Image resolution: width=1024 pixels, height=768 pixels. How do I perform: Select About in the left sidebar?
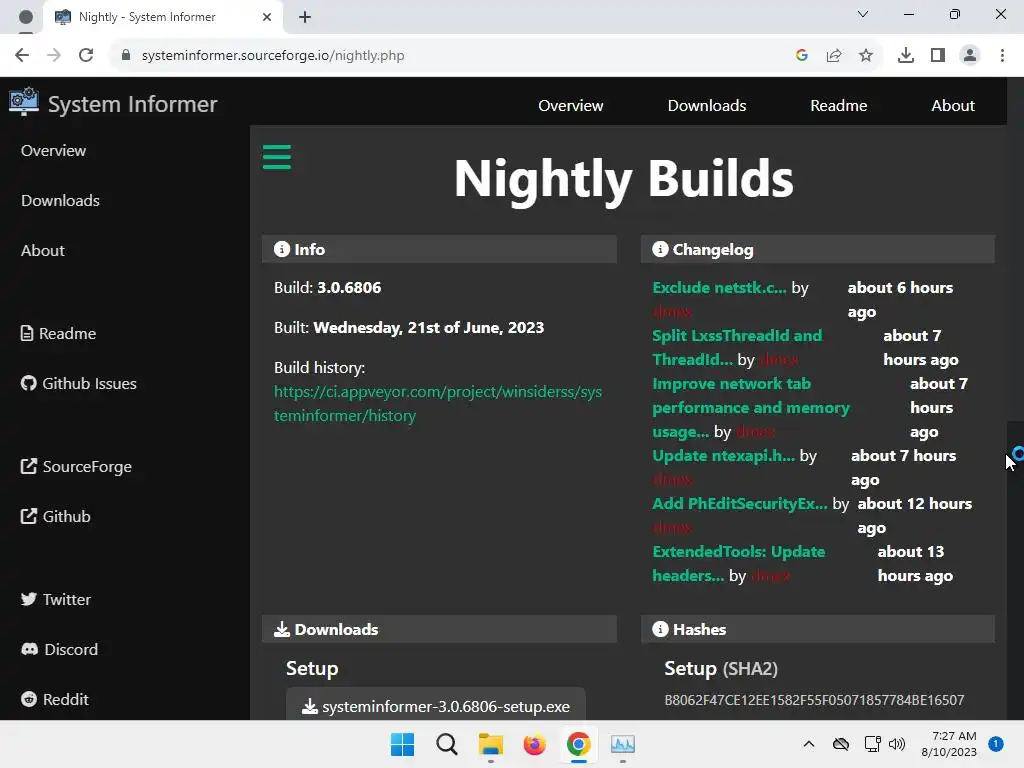(42, 251)
